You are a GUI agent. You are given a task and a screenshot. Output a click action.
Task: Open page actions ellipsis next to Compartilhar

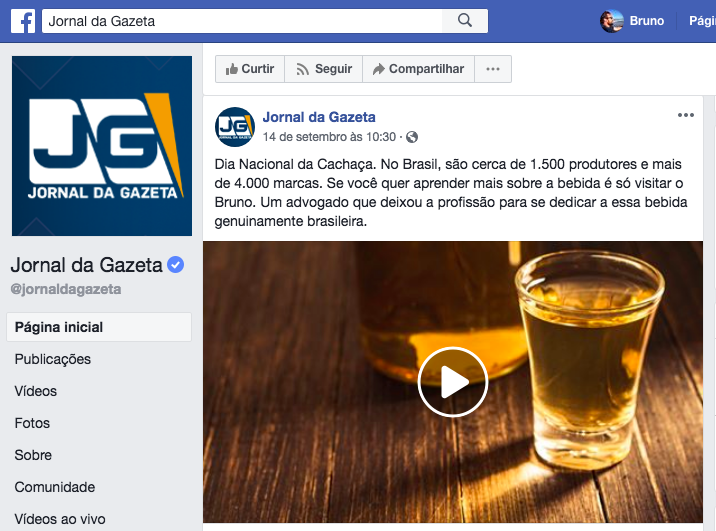[493, 69]
